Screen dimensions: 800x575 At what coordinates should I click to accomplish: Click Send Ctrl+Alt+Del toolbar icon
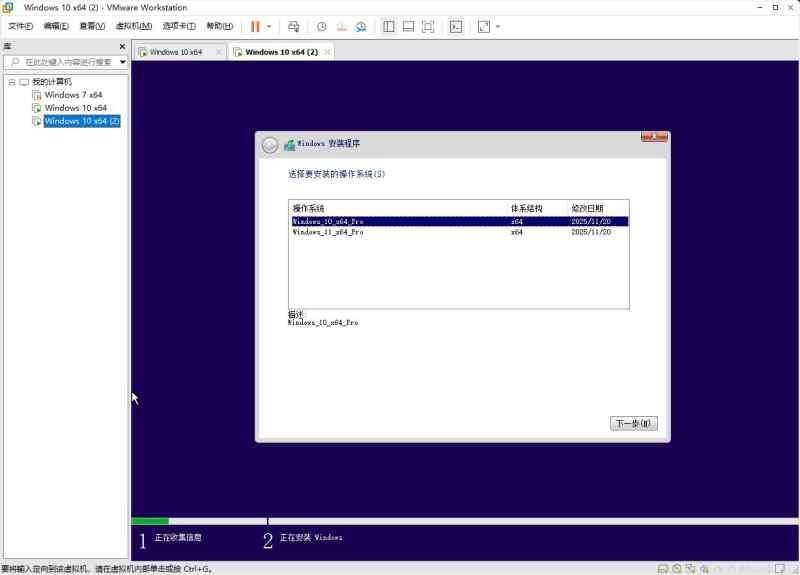coord(294,27)
